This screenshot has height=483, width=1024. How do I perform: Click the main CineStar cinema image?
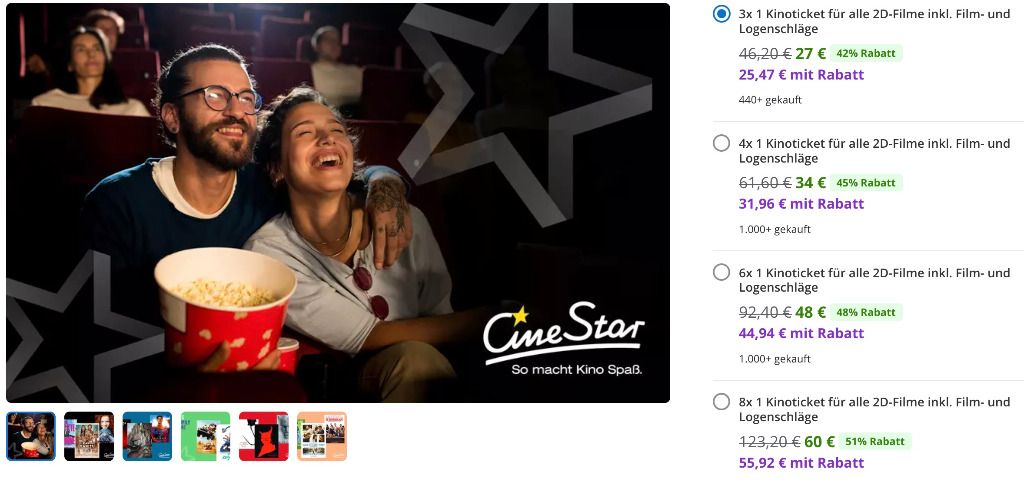[x=338, y=202]
